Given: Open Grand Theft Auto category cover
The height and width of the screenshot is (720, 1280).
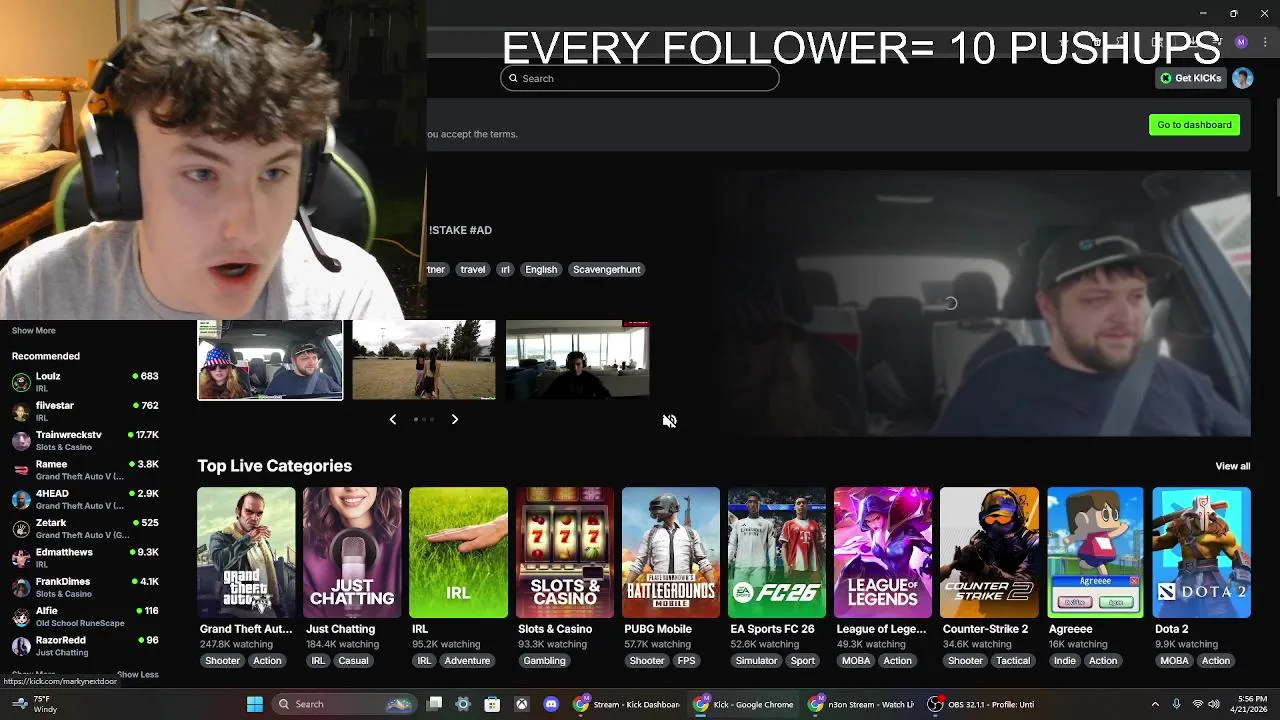Looking at the screenshot, I should tap(246, 552).
